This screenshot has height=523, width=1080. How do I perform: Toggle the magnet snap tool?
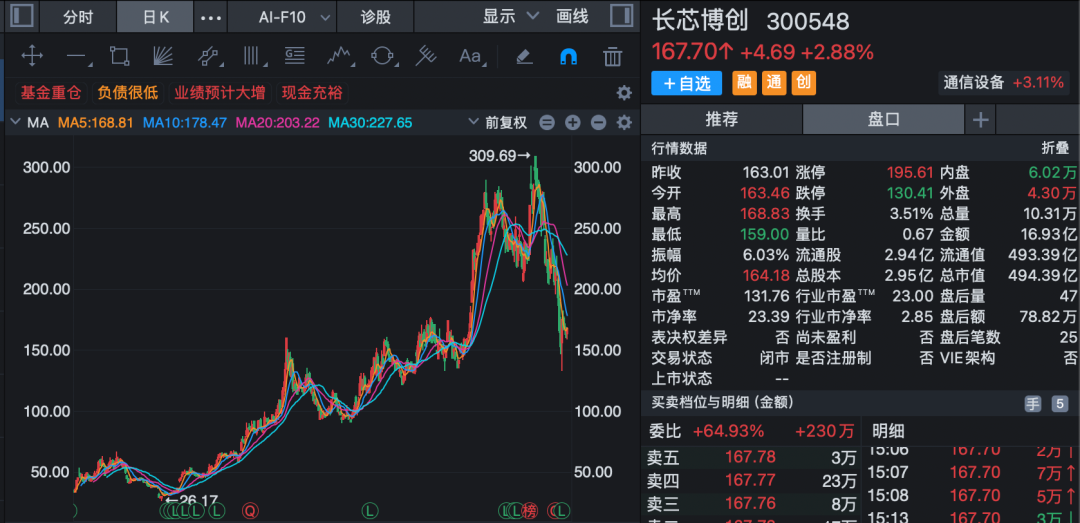[568, 56]
